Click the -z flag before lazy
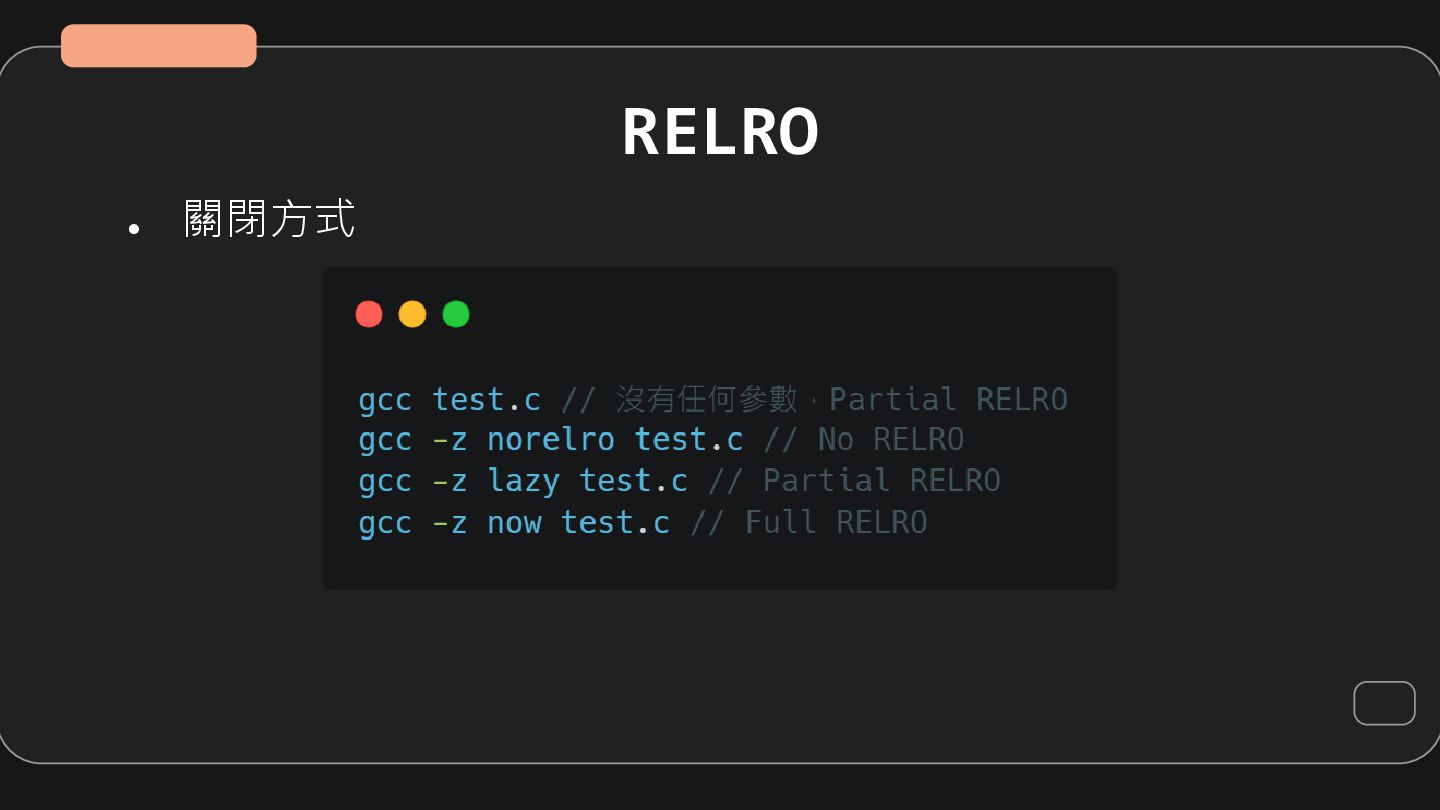This screenshot has height=810, width=1440. coord(449,481)
